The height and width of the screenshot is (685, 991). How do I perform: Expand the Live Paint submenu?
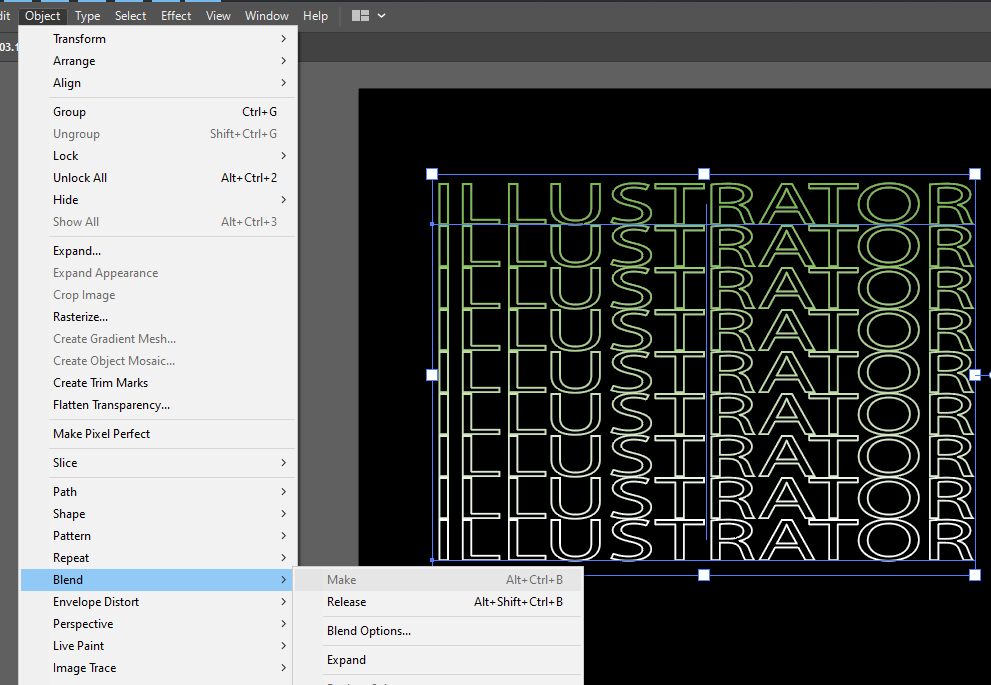157,646
